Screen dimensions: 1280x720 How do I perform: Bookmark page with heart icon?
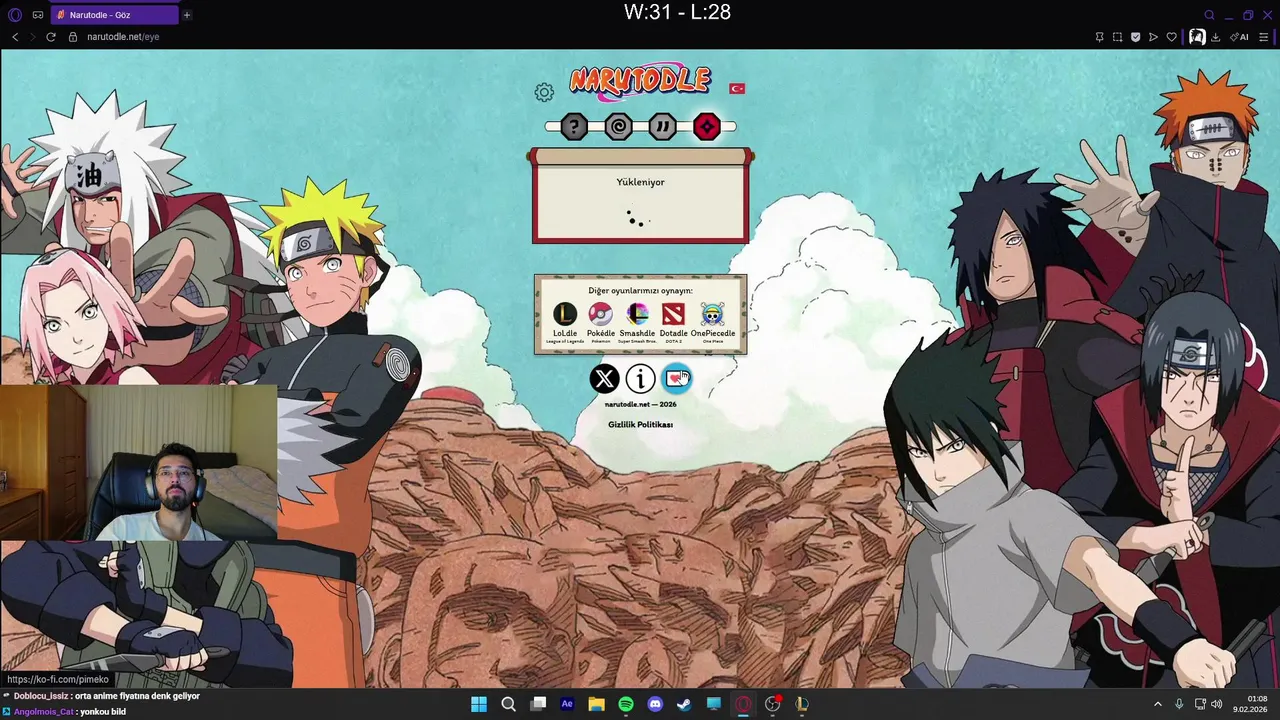1172,37
